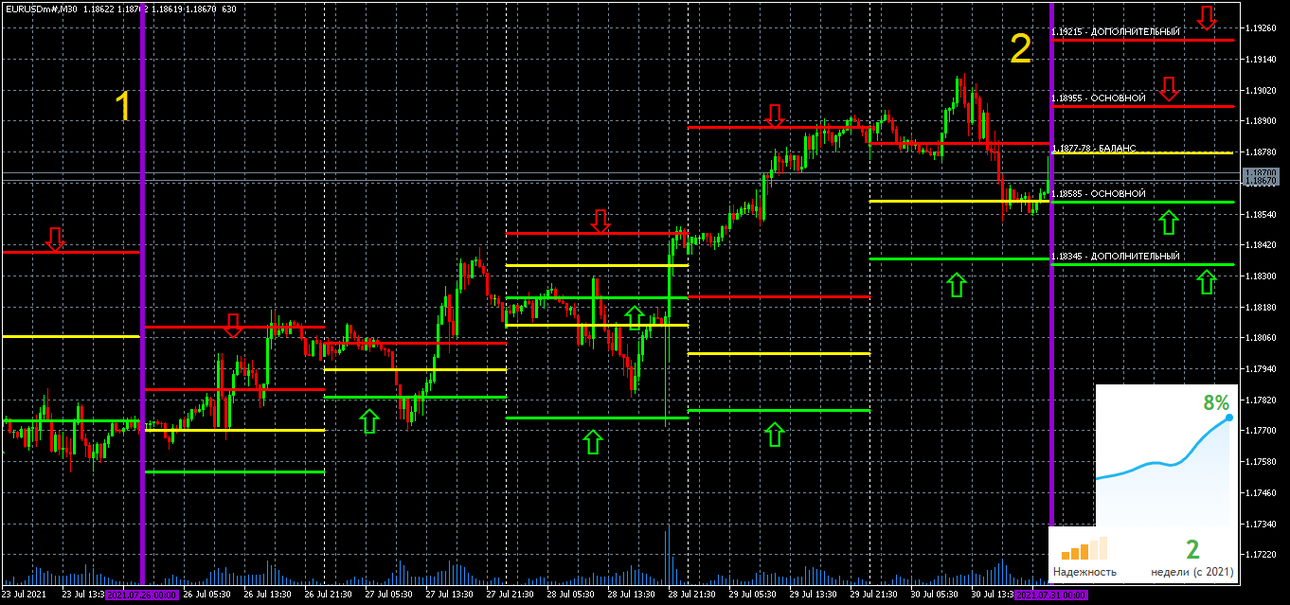Select the EURUSDm#,M30 chart title
Viewport: 1290px width, 605px height.
(44, 8)
